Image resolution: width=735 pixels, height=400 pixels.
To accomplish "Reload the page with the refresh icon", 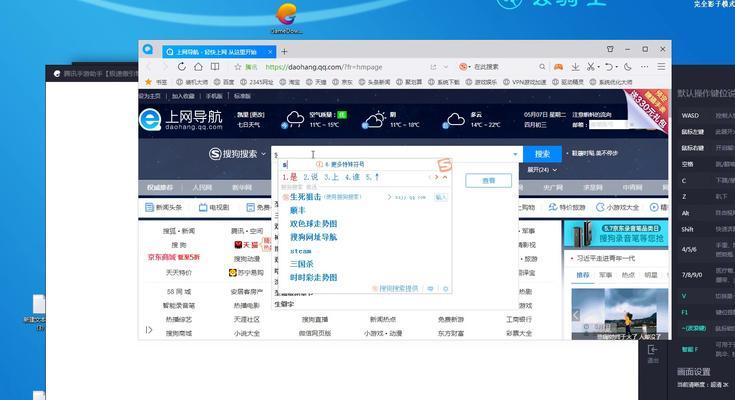I will point(181,67).
